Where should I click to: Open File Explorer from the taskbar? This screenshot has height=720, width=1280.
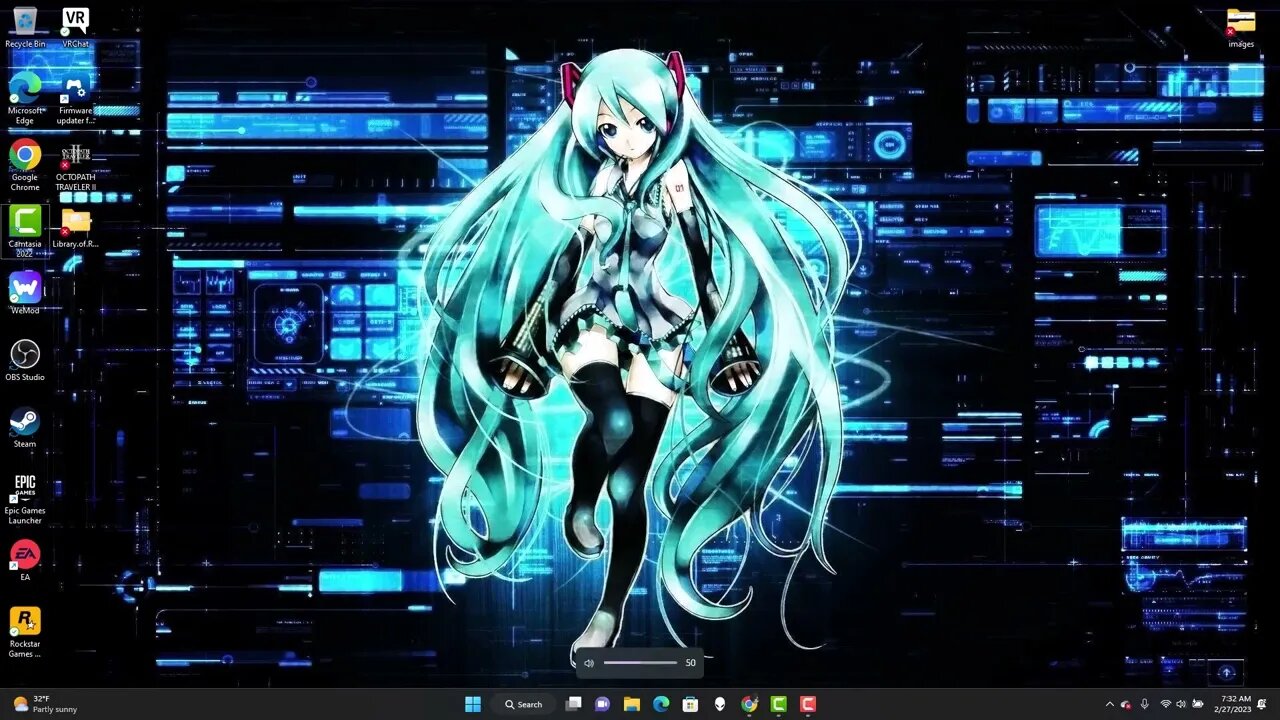tap(632, 704)
